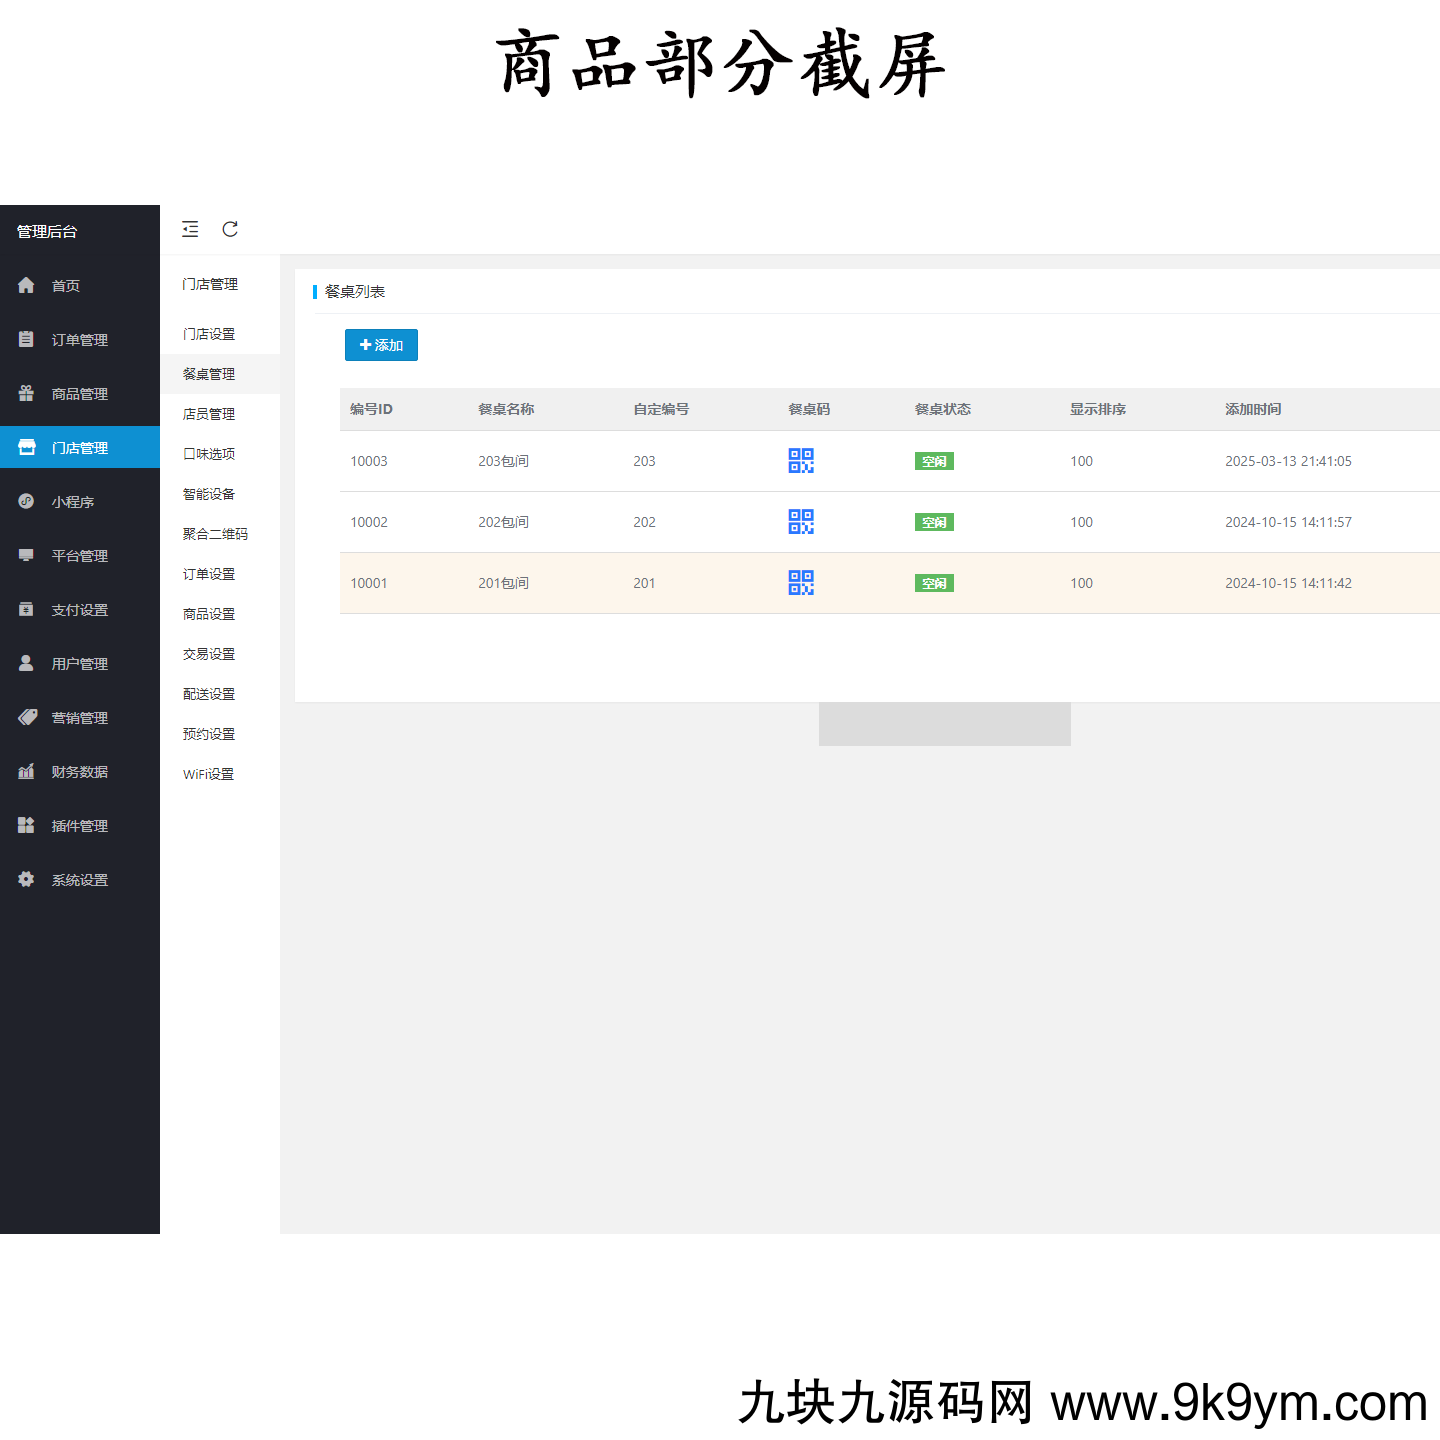
Task: Click the 小程序 icon in sidebar
Action: click(x=26, y=501)
